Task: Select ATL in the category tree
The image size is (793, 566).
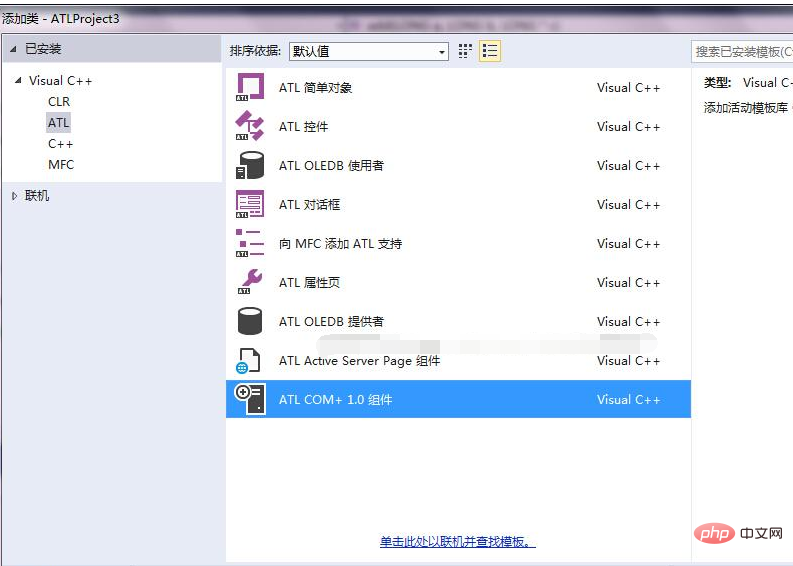Action: click(59, 122)
